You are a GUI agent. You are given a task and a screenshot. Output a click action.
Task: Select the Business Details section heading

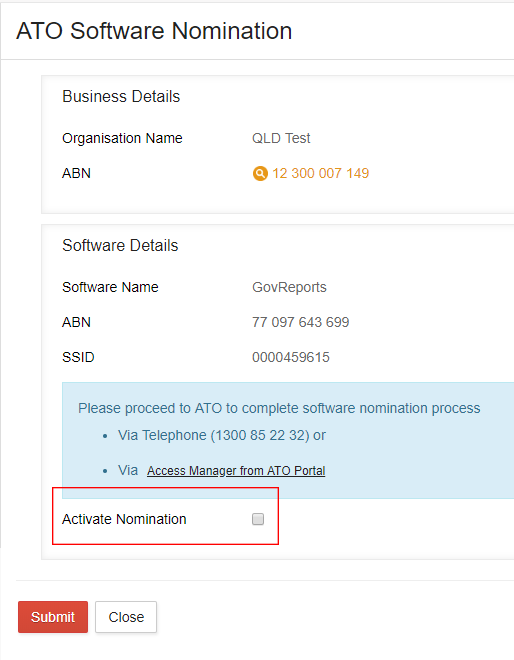pyautogui.click(x=121, y=96)
